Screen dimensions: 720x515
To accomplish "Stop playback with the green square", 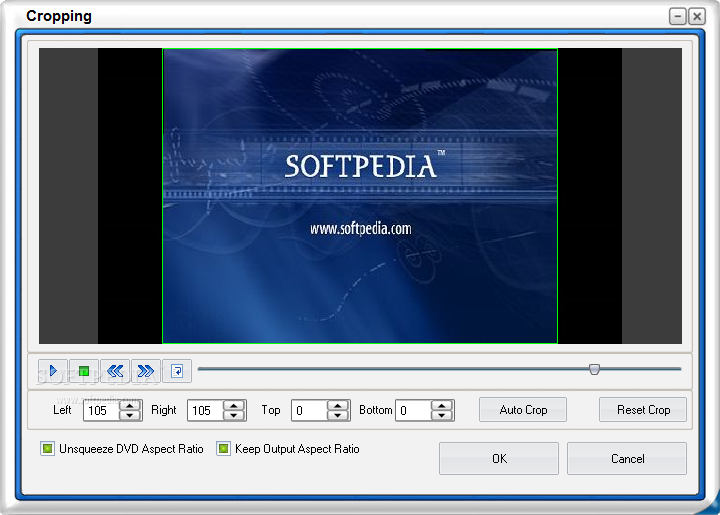I will click(x=84, y=371).
